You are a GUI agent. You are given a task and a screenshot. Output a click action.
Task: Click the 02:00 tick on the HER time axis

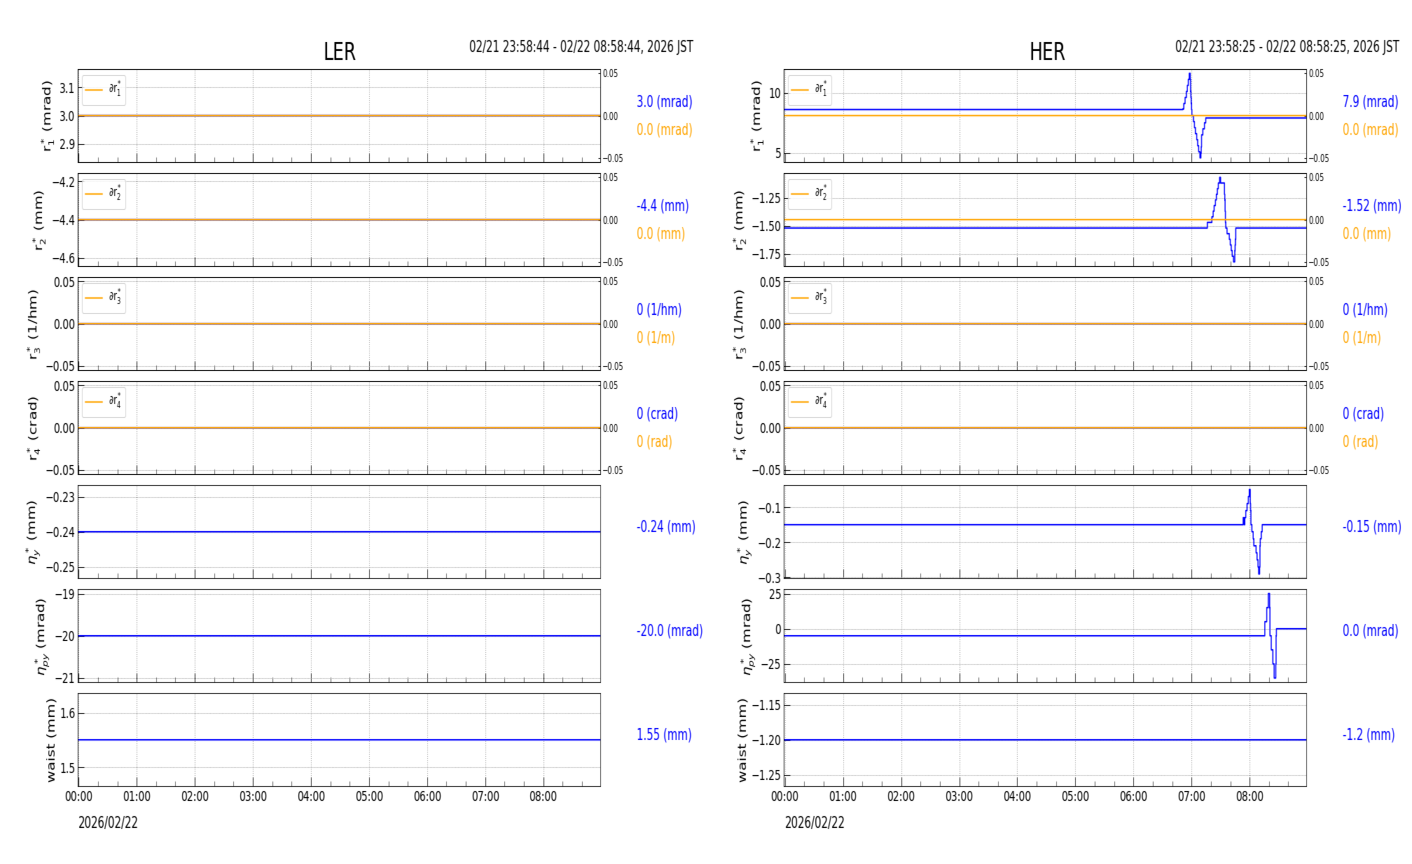pyautogui.click(x=901, y=797)
